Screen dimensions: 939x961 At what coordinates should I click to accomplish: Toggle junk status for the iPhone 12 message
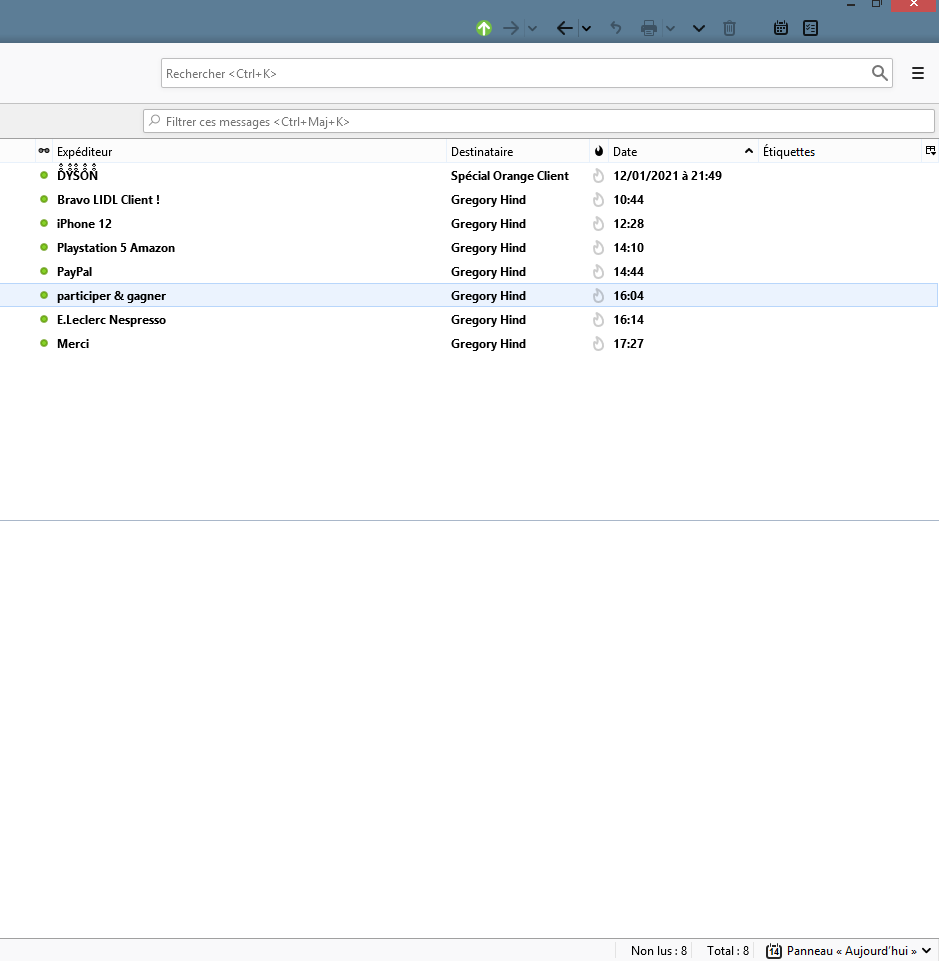(599, 224)
